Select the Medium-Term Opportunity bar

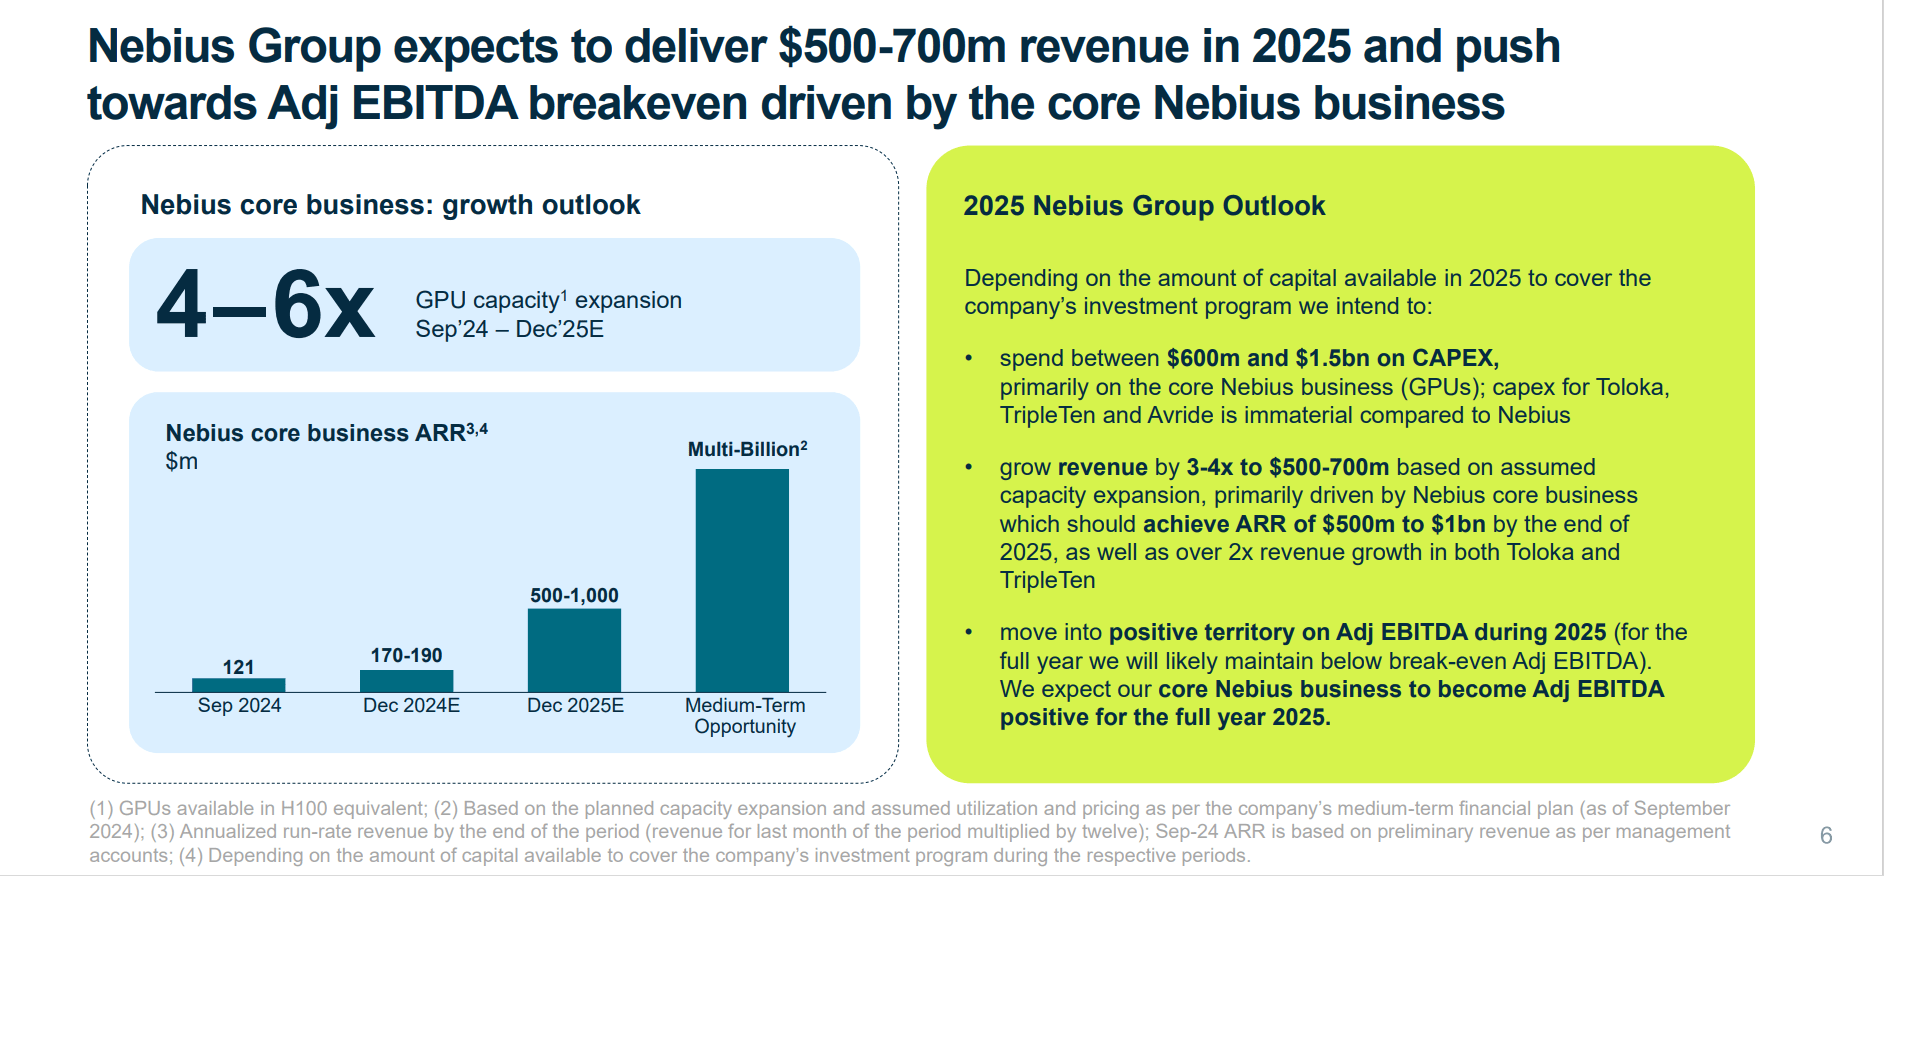[744, 580]
